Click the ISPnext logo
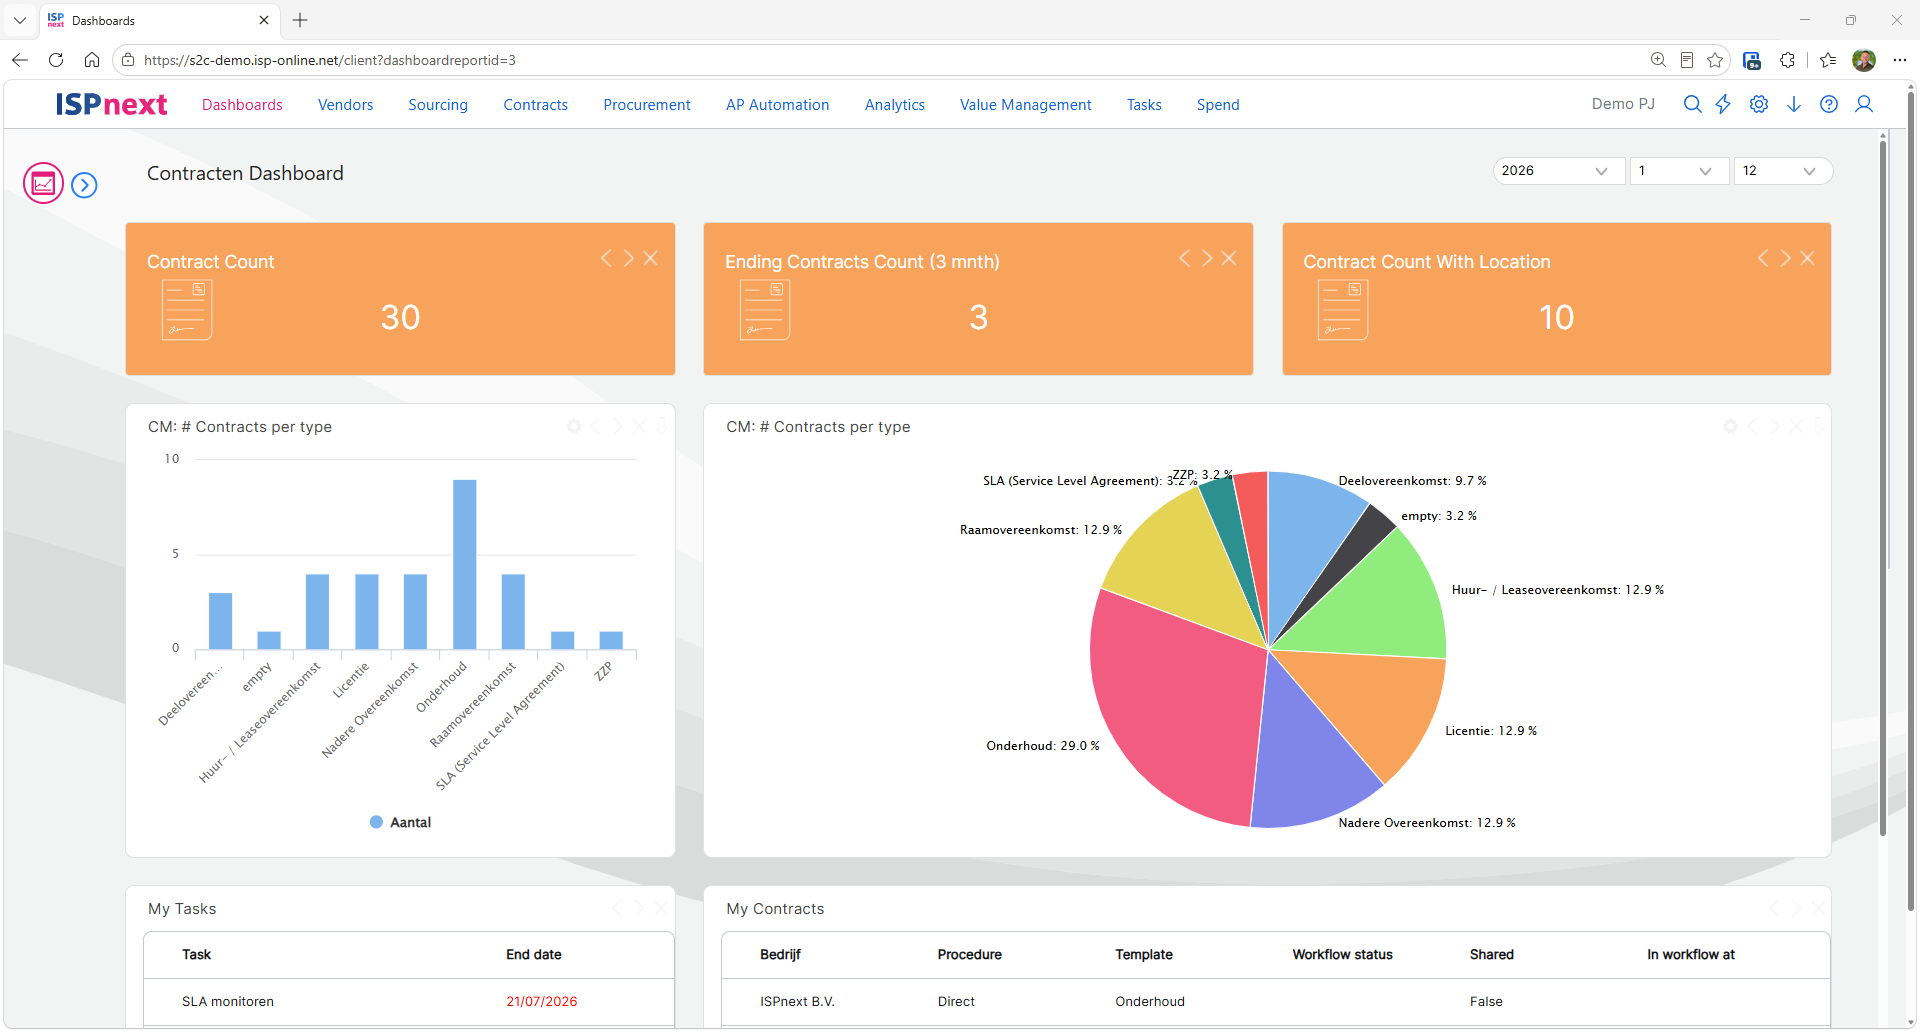 click(111, 104)
